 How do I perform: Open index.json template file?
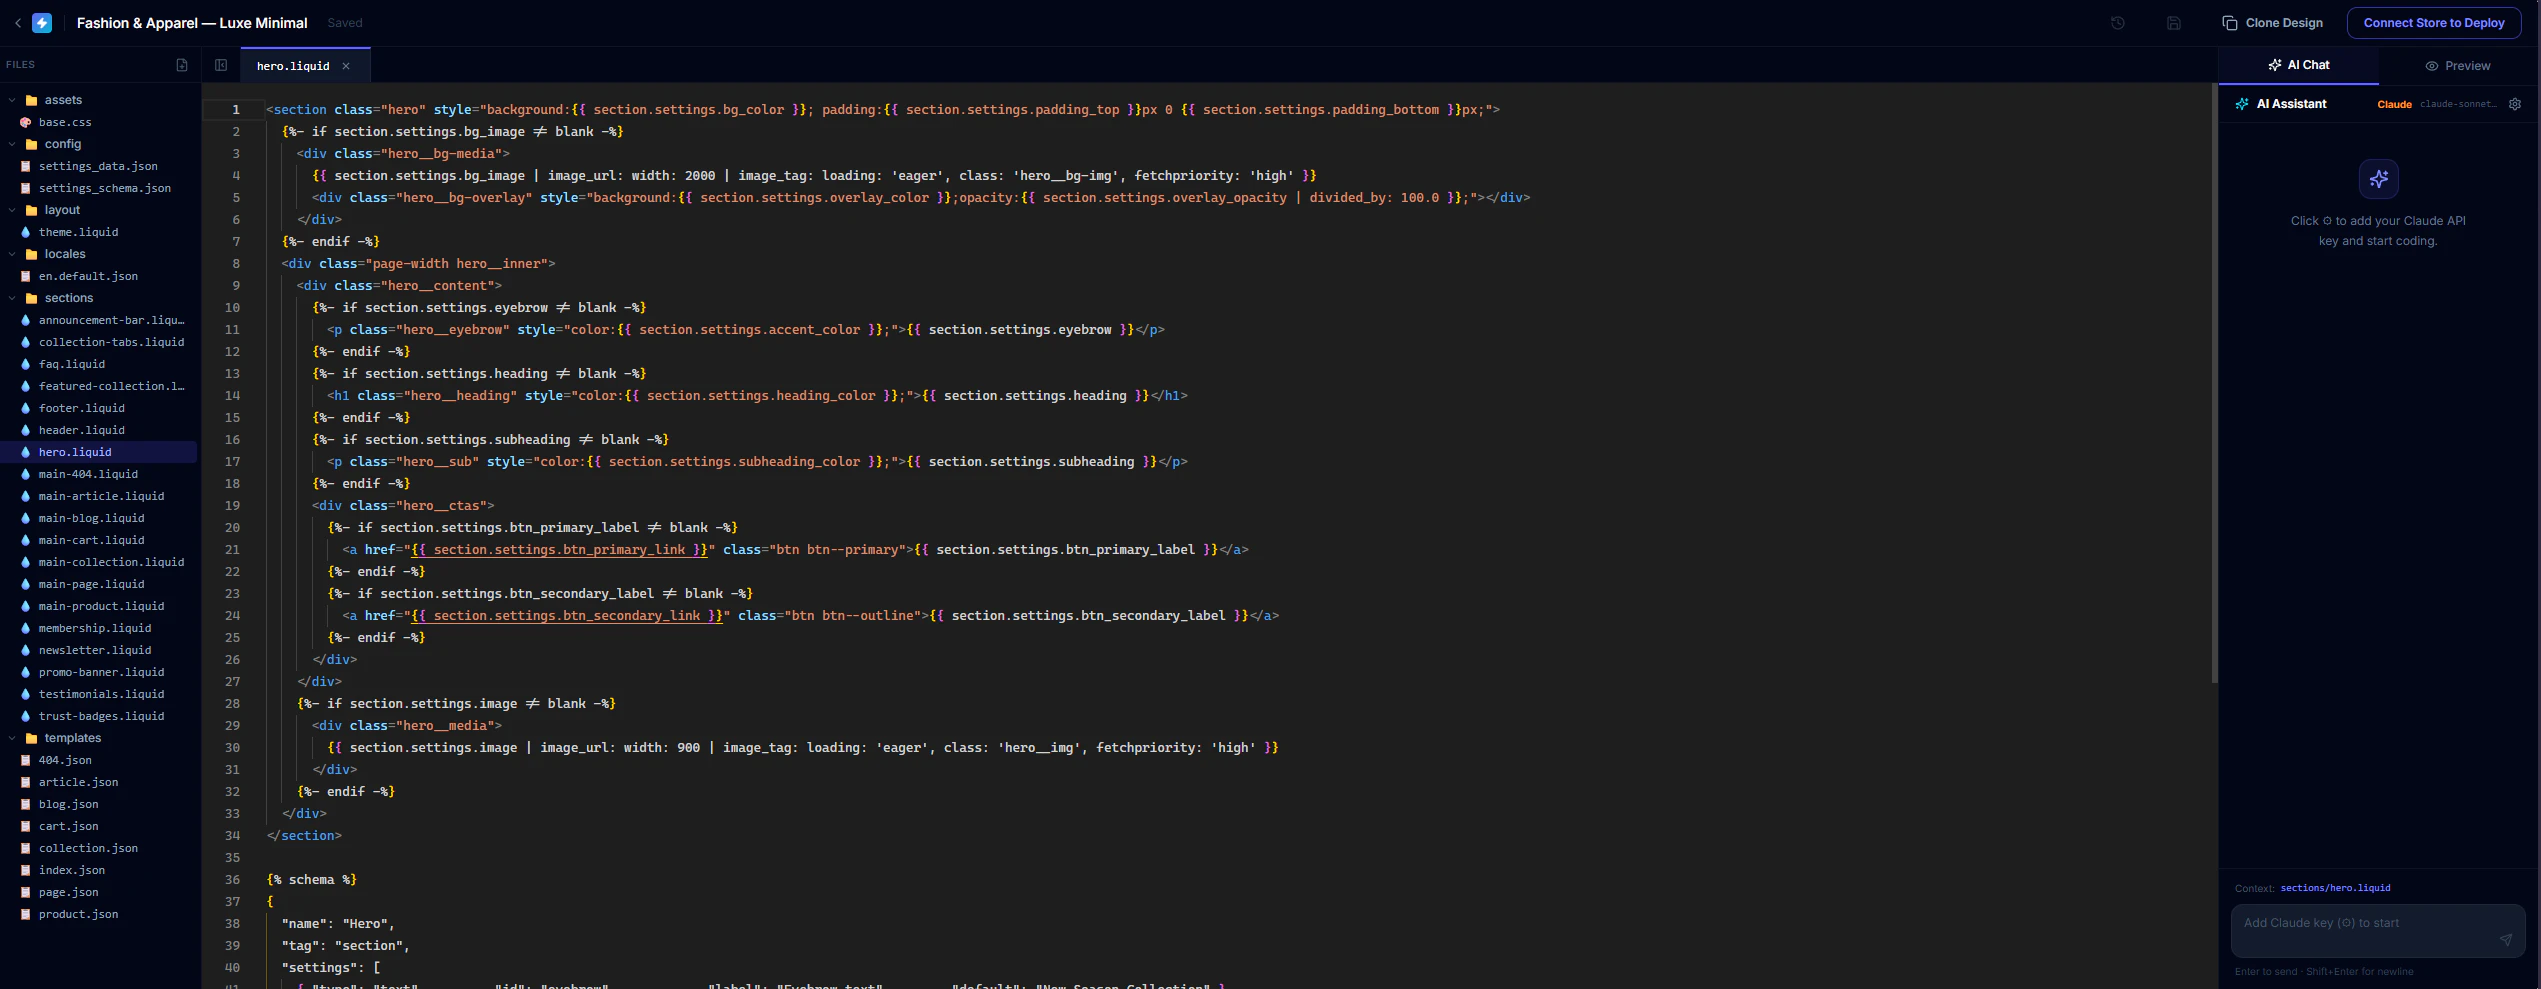click(x=99, y=870)
